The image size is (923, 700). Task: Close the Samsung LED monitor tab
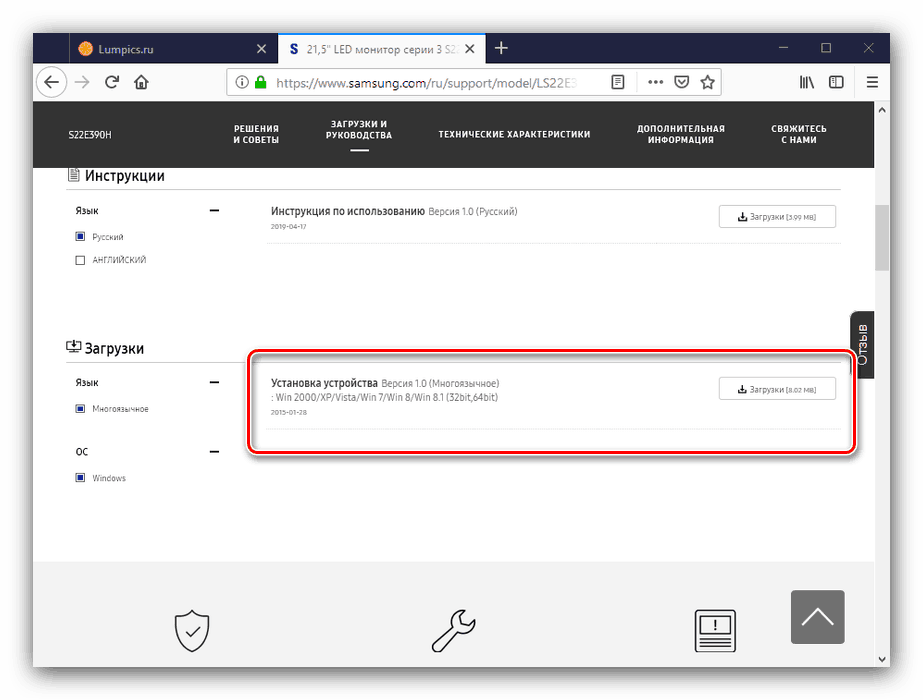(x=470, y=49)
